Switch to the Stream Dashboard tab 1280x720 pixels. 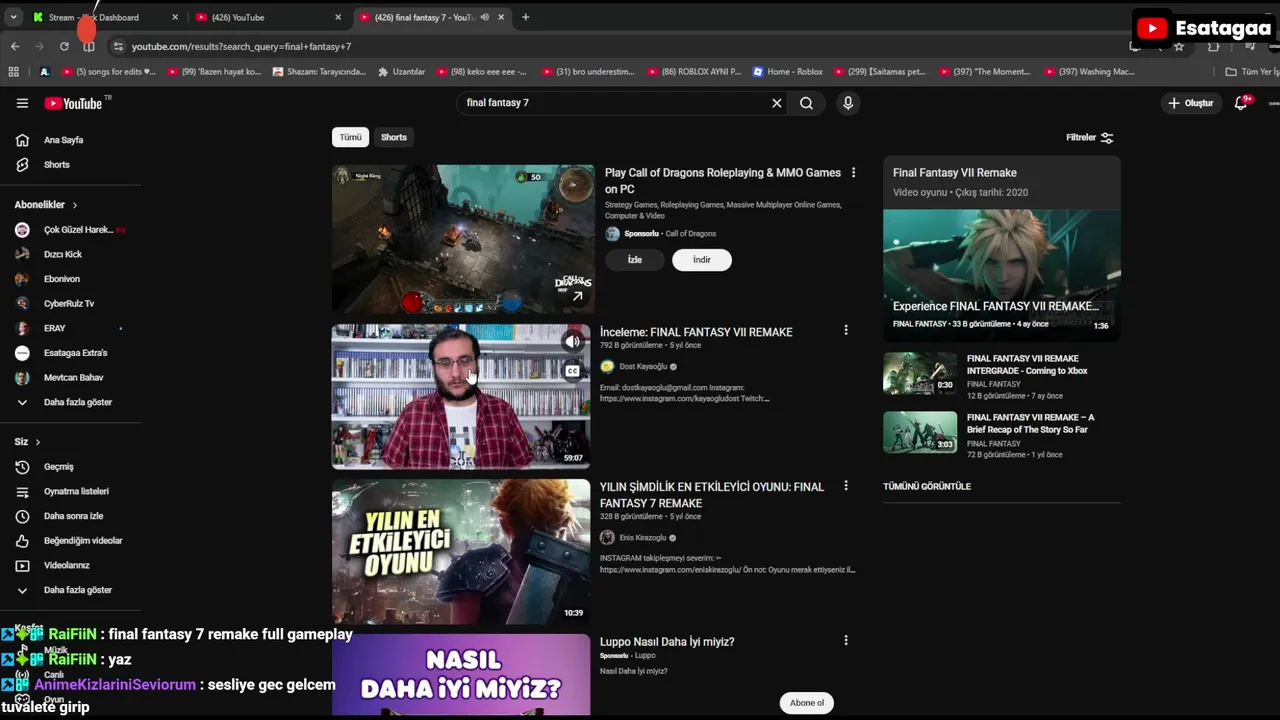click(103, 17)
